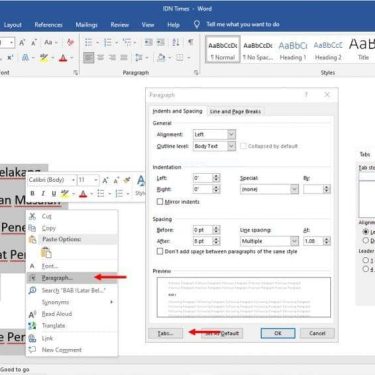Open mini toolbar font name dropdown

73,180
